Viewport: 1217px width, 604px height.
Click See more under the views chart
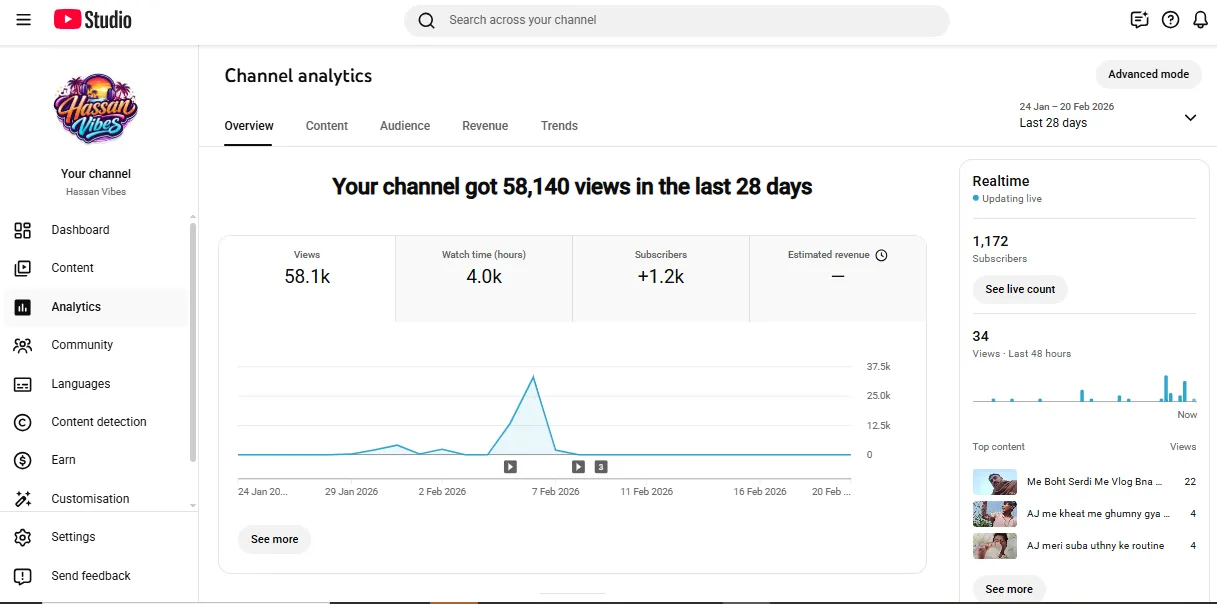275,539
